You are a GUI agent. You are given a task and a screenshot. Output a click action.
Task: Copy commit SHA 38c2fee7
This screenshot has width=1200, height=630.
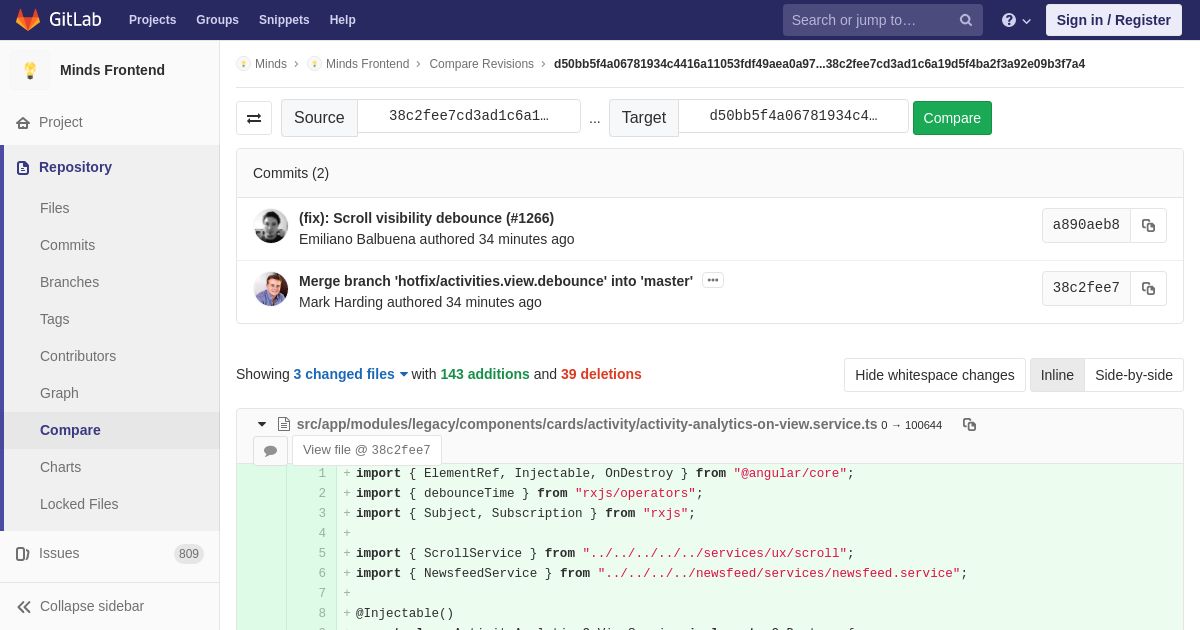click(x=1149, y=288)
